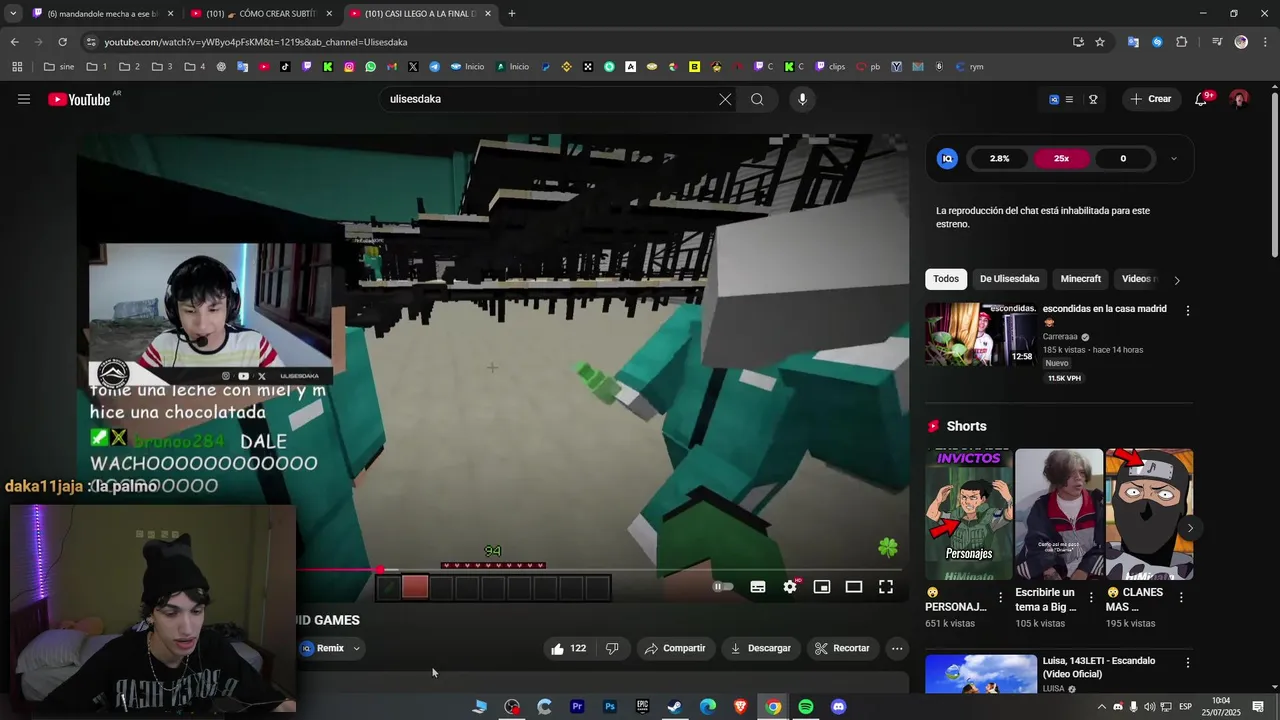The width and height of the screenshot is (1280, 720).
Task: Expand the stats widget dropdown arrow
Action: (1173, 158)
